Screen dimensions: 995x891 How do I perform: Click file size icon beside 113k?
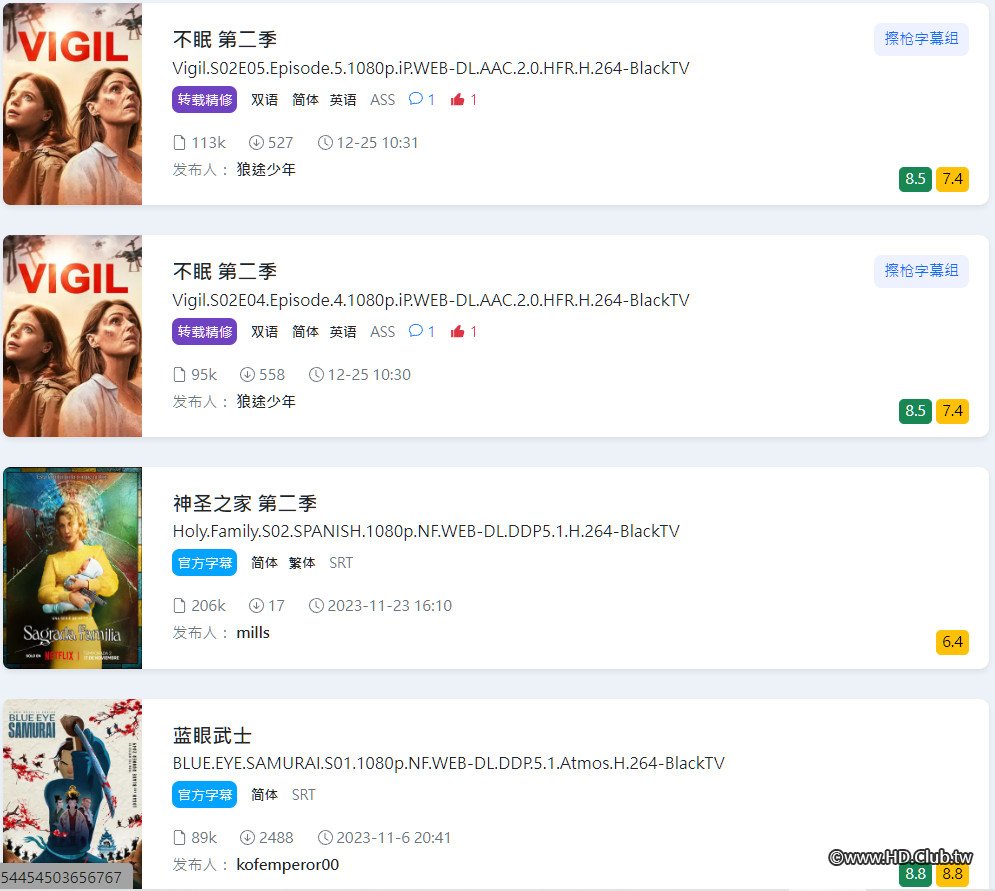pos(180,143)
